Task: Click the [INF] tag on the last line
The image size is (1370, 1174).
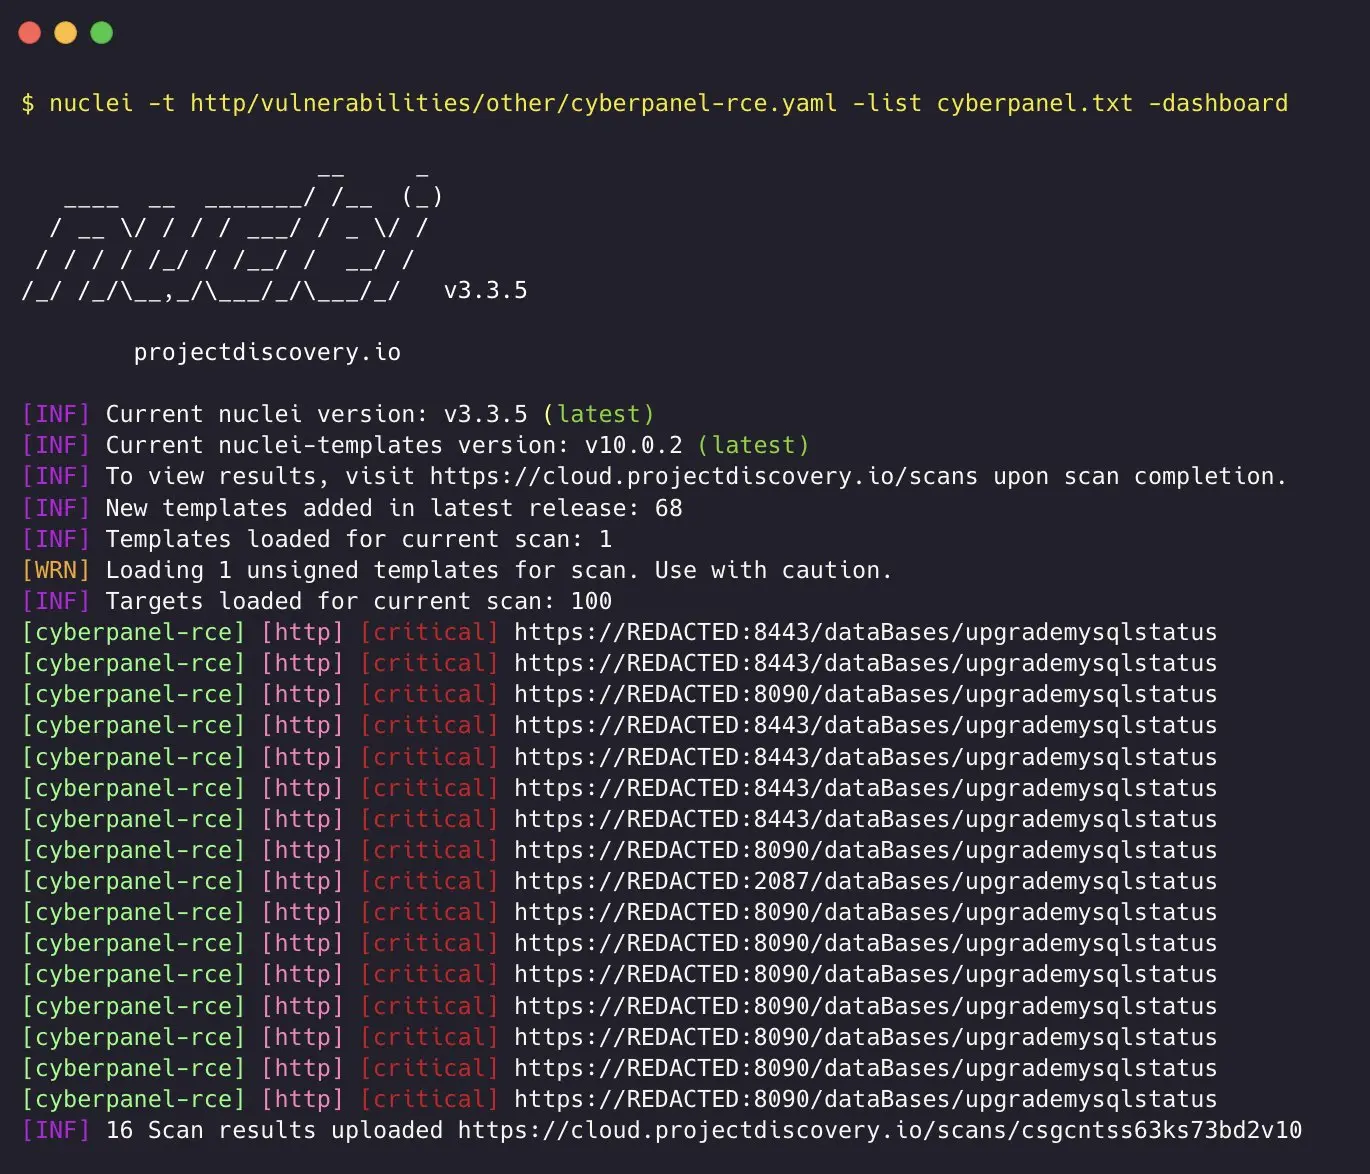Action: 56,1130
